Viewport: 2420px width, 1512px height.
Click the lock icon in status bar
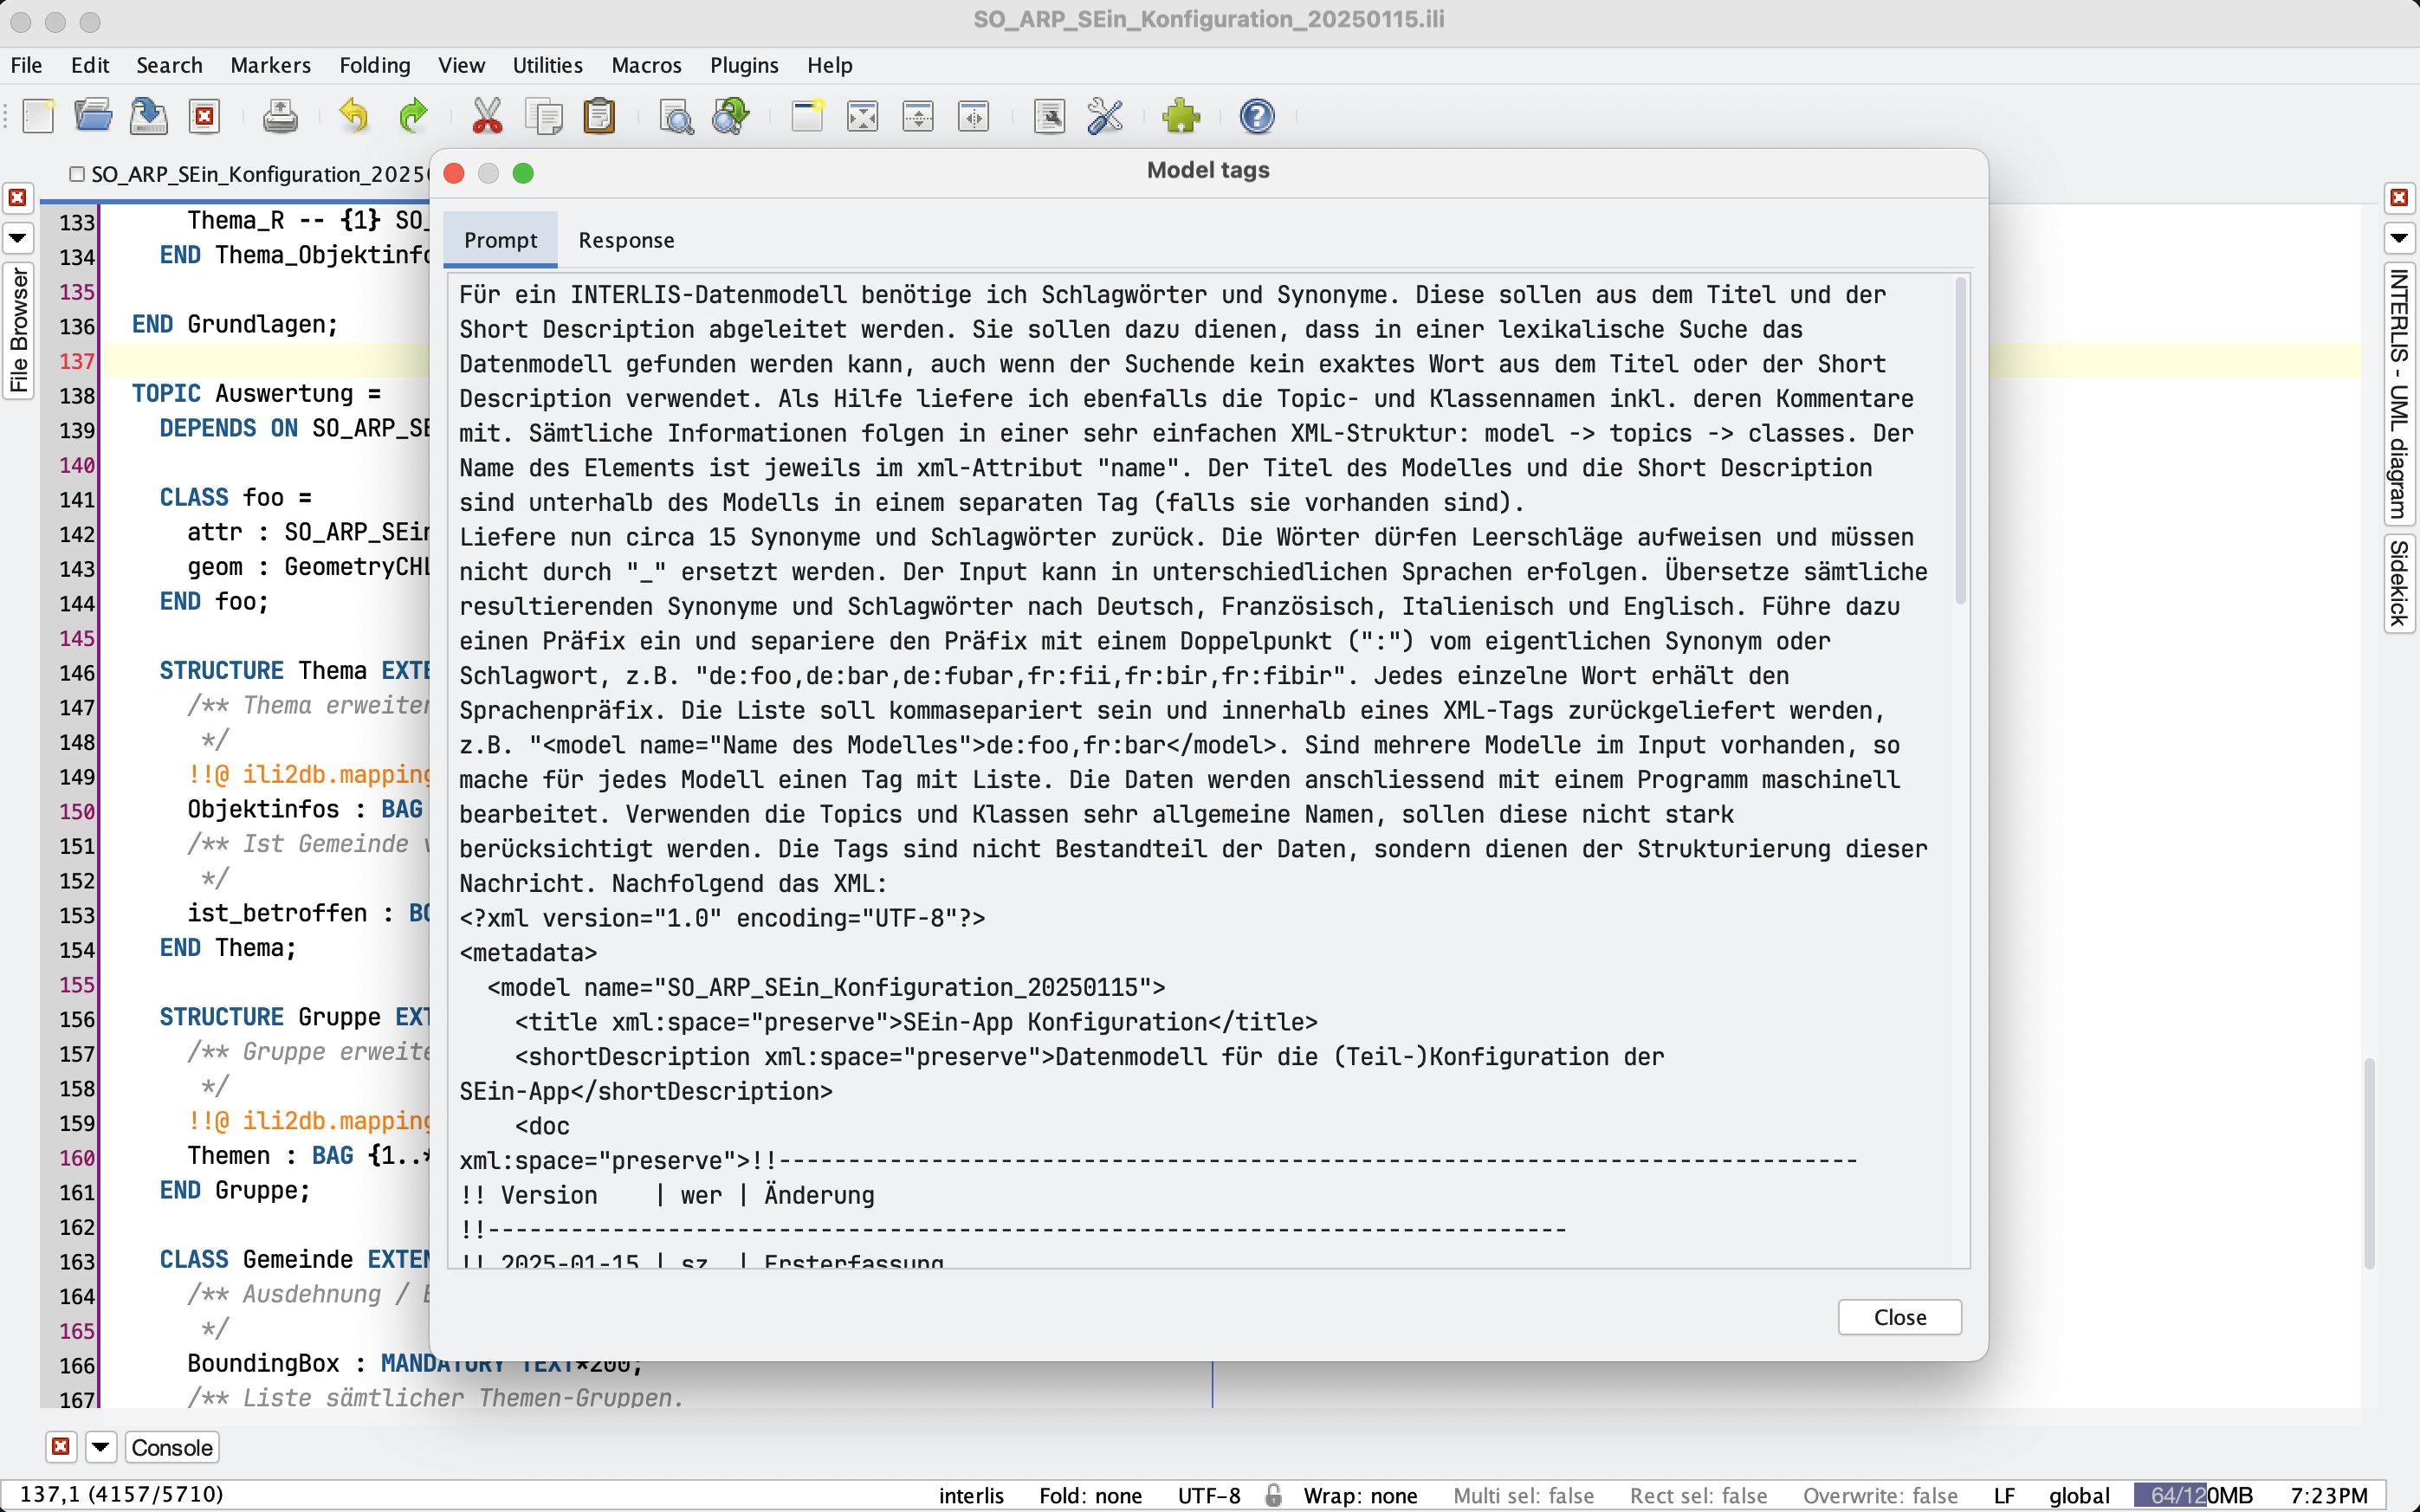[1273, 1495]
